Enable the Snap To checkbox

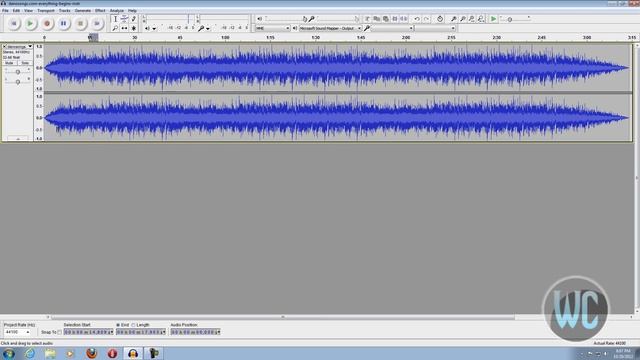(x=60, y=332)
